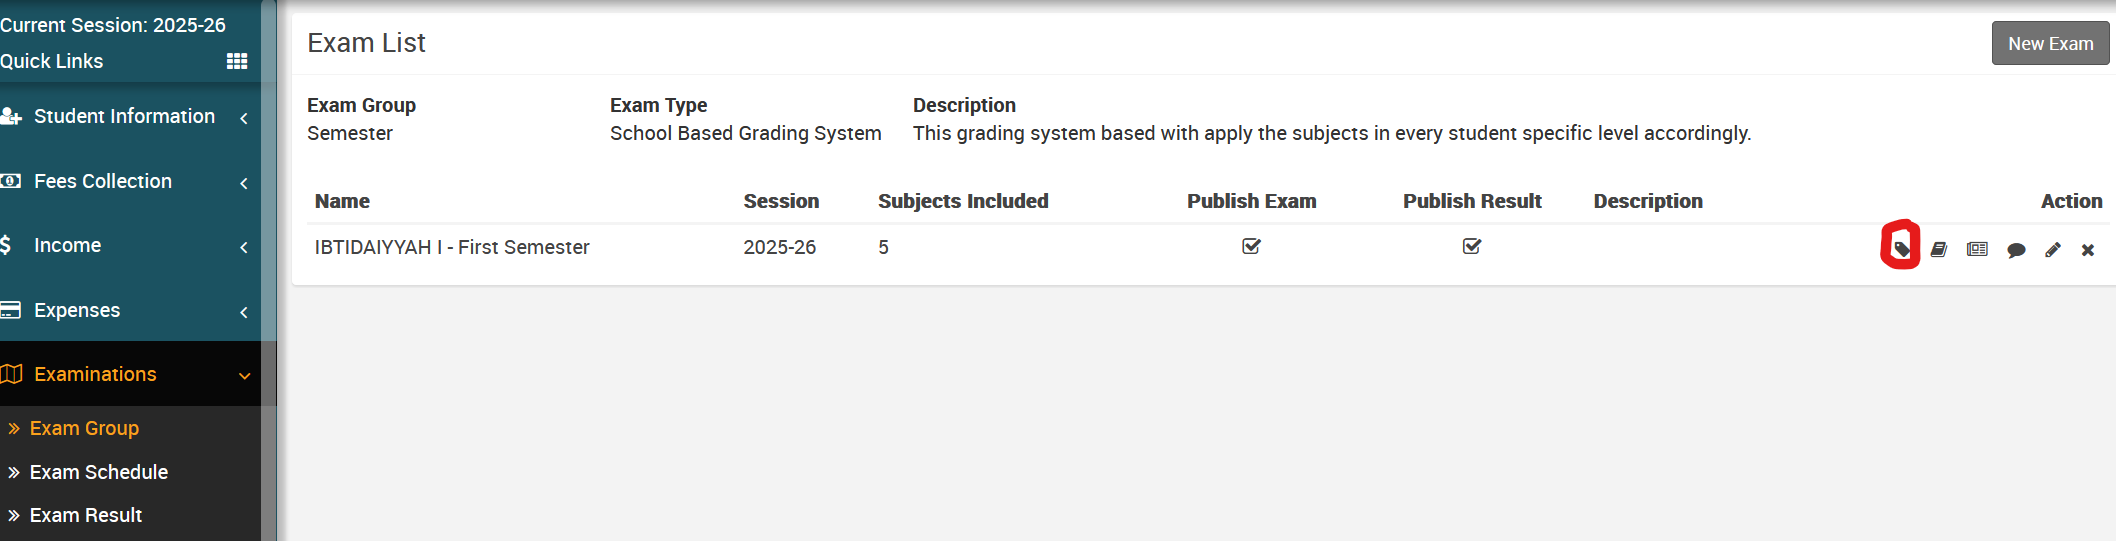Click the New Exam button
This screenshot has width=2116, height=541.
[x=2050, y=44]
